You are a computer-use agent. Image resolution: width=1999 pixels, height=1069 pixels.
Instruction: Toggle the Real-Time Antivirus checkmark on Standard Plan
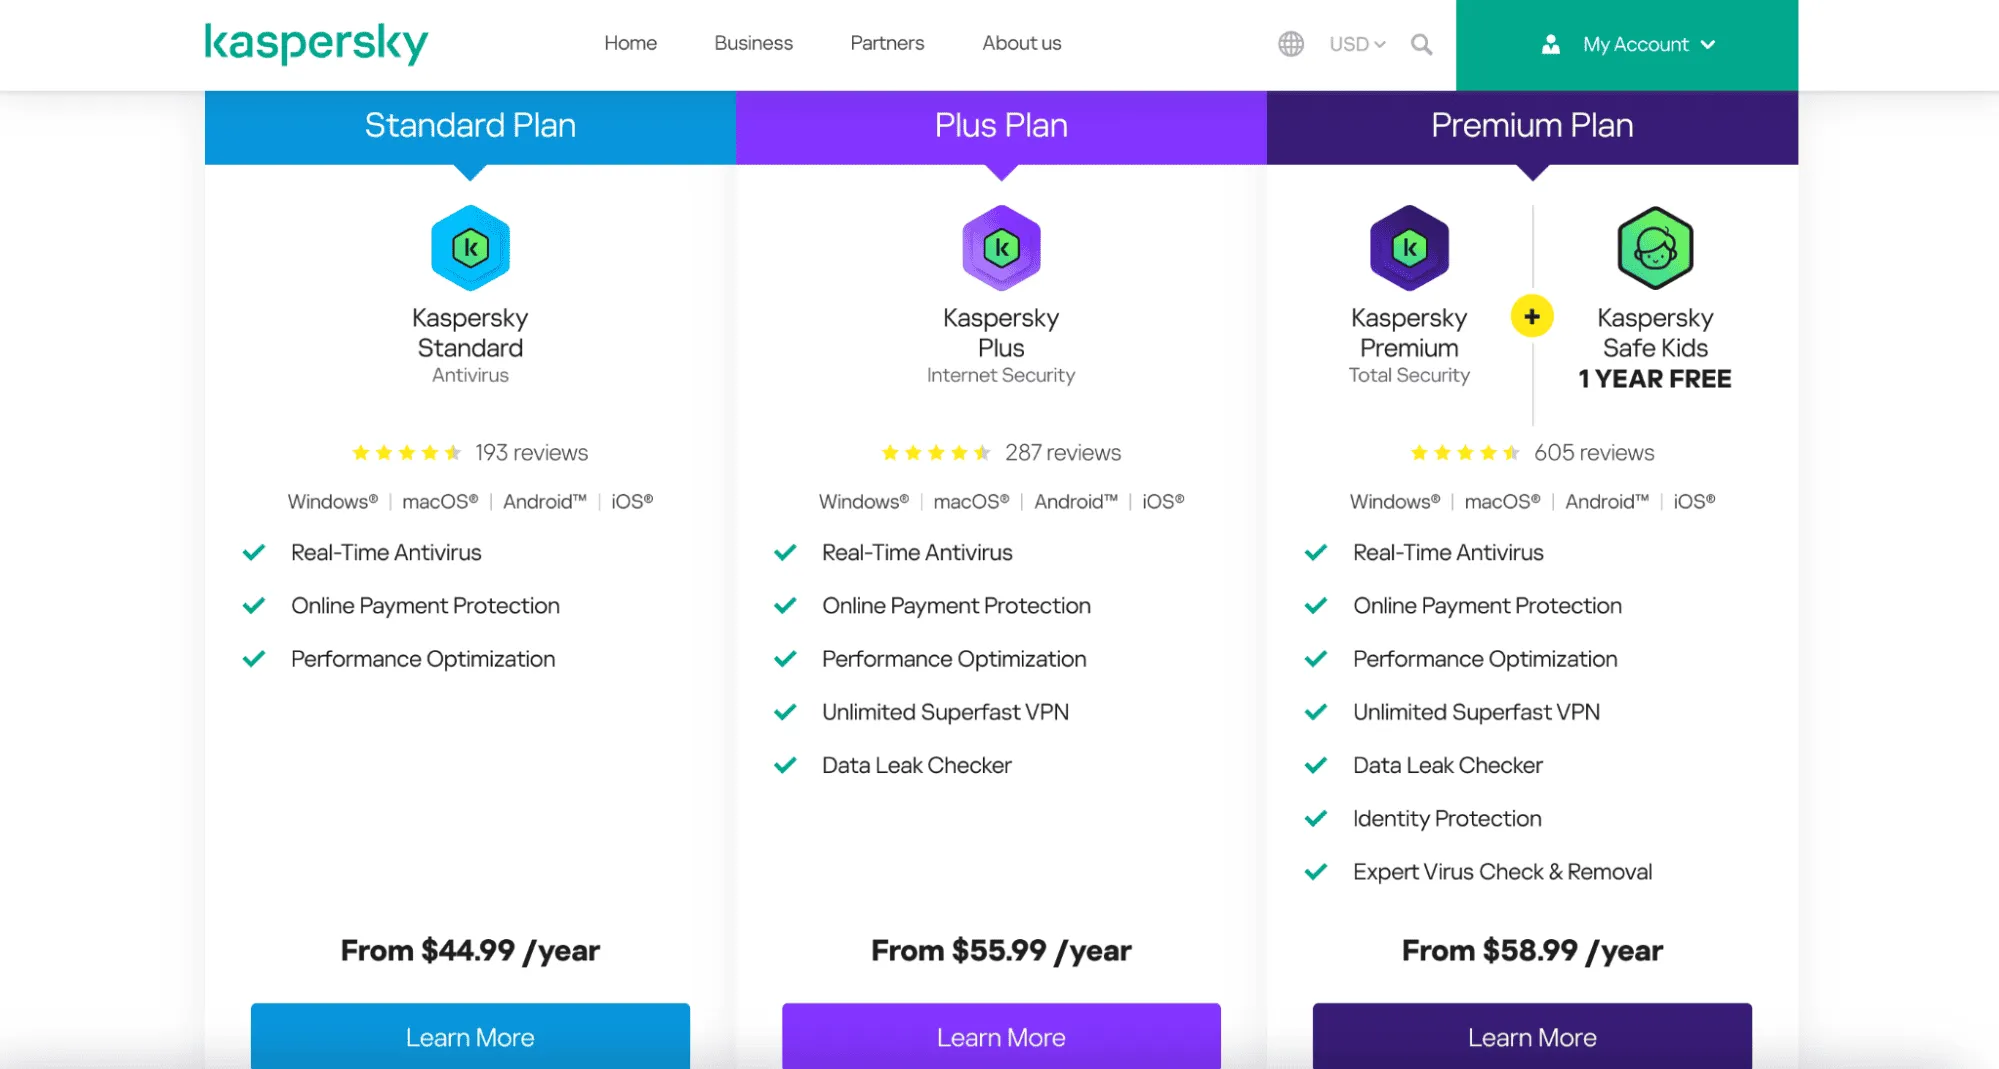point(253,551)
